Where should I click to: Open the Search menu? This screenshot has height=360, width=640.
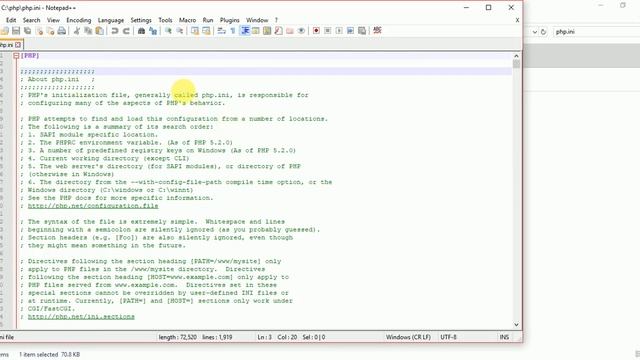click(31, 20)
